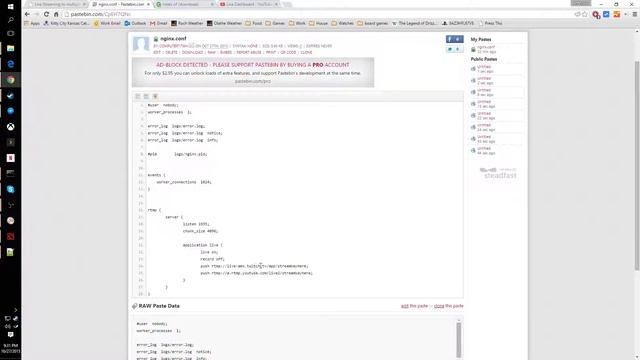Click the CLONE paste link
The image size is (640, 360).
tap(306, 52)
